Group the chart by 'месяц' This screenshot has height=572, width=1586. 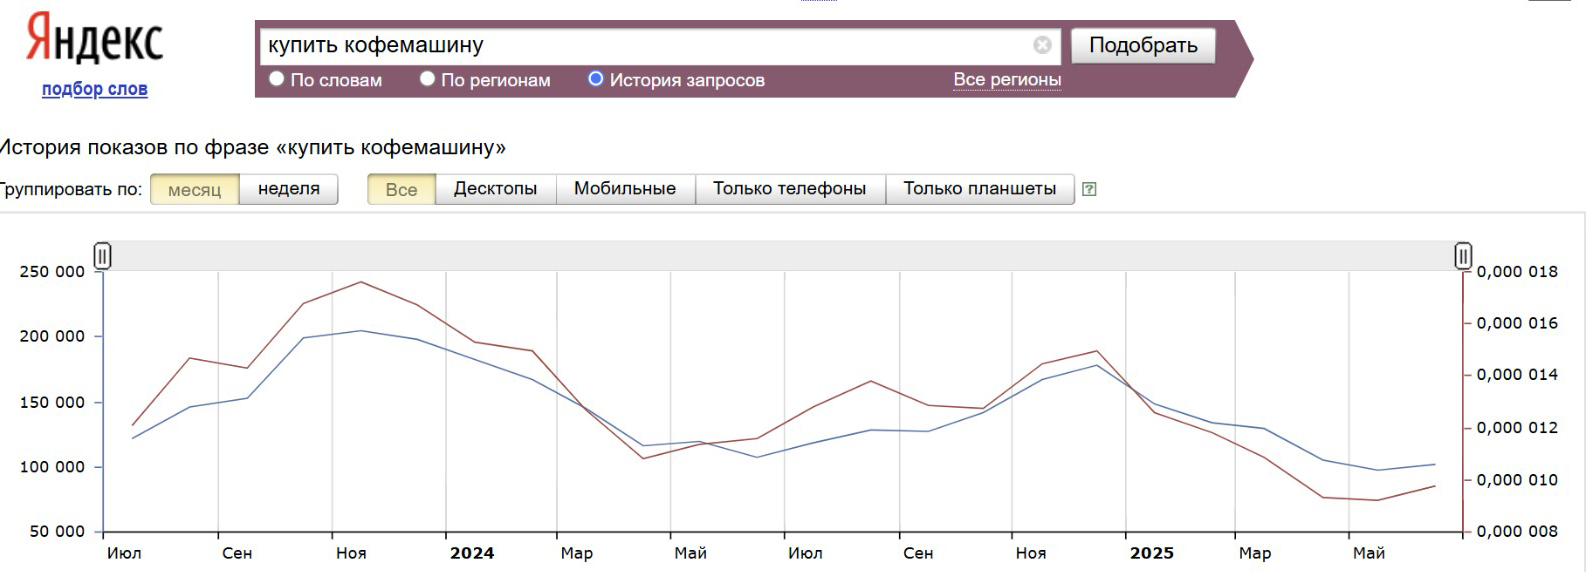195,189
